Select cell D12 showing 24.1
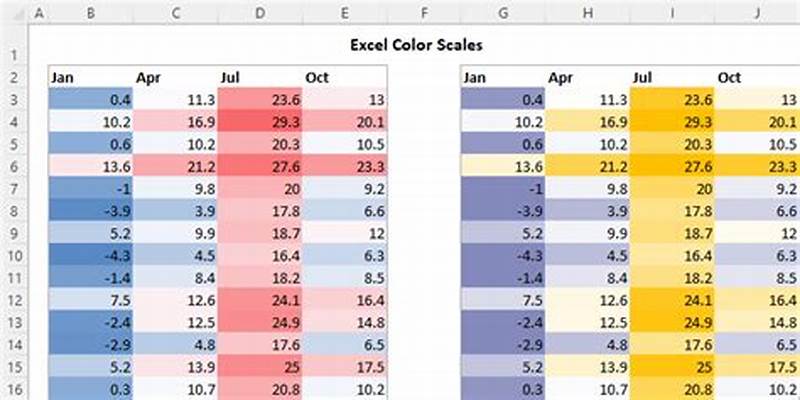 click(260, 300)
